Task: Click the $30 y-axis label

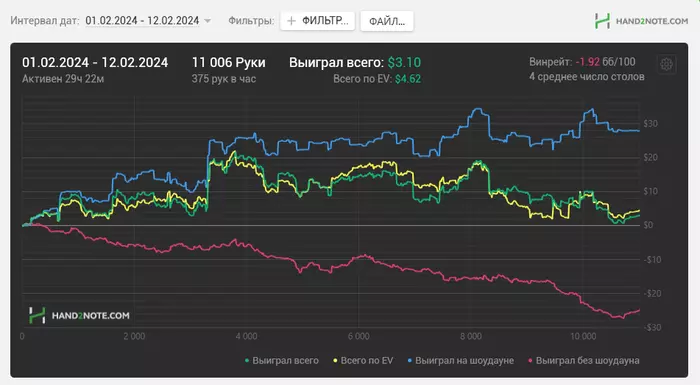Action: click(650, 124)
